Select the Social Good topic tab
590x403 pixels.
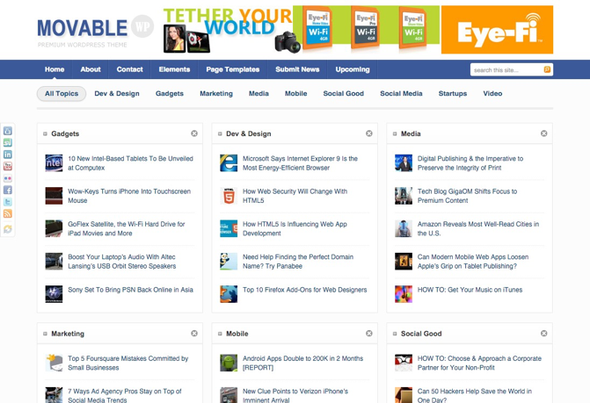[x=343, y=94]
